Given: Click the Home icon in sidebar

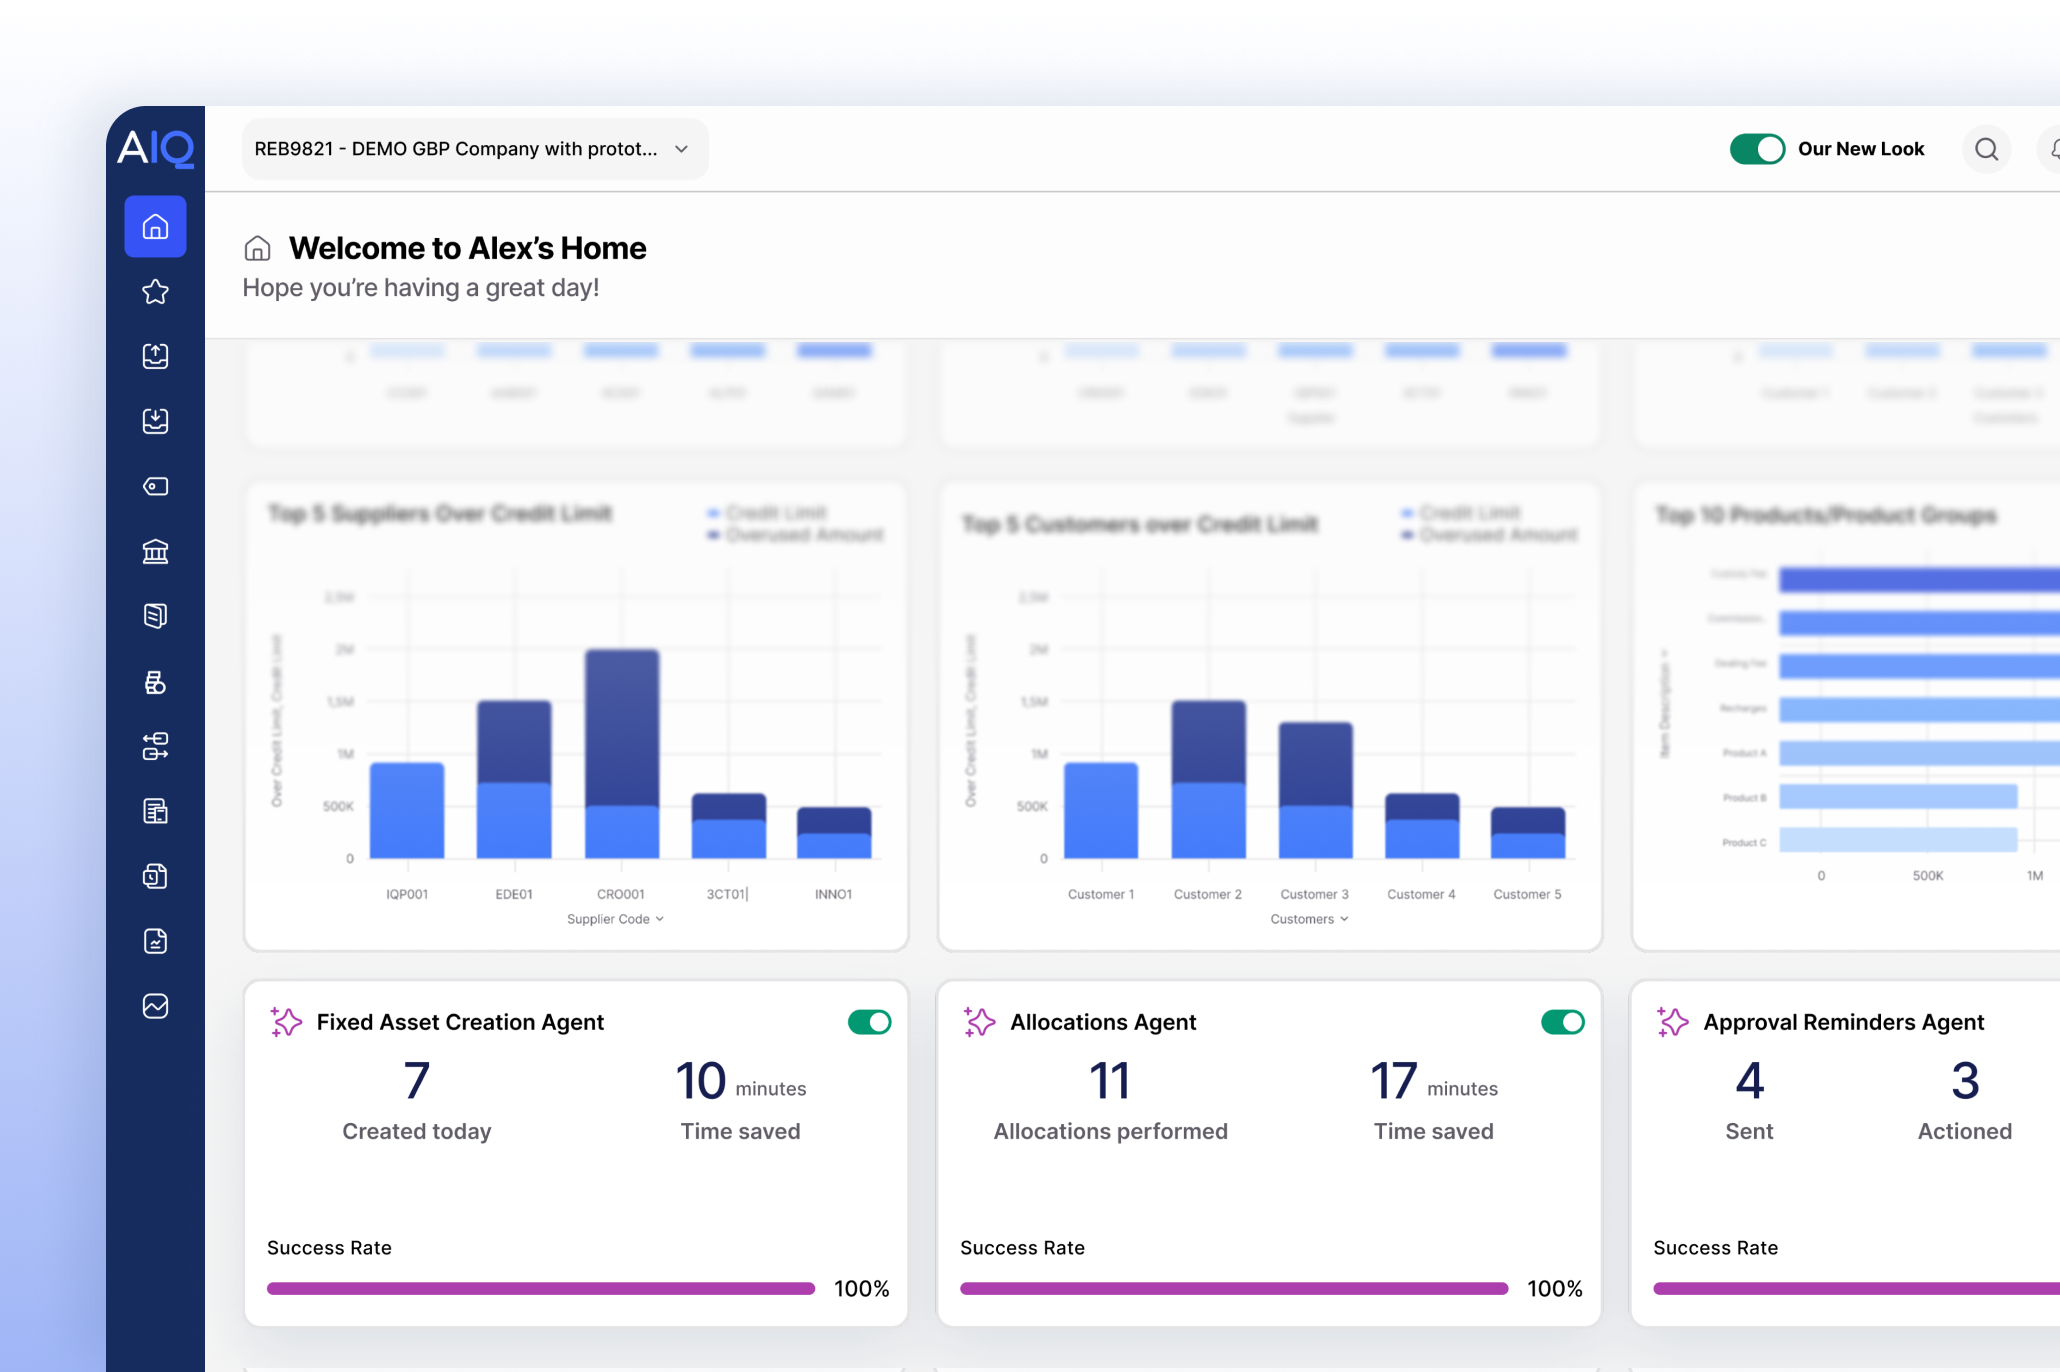Looking at the screenshot, I should (155, 227).
